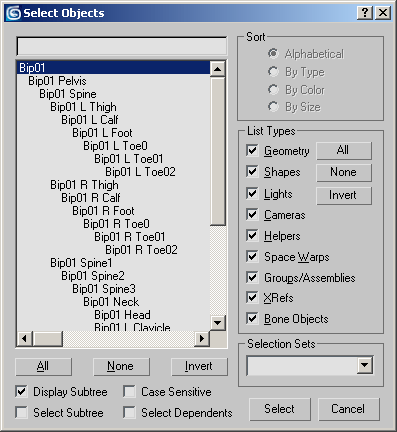Uncheck XRefs list type
This screenshot has height=432, width=397.
(x=253, y=298)
